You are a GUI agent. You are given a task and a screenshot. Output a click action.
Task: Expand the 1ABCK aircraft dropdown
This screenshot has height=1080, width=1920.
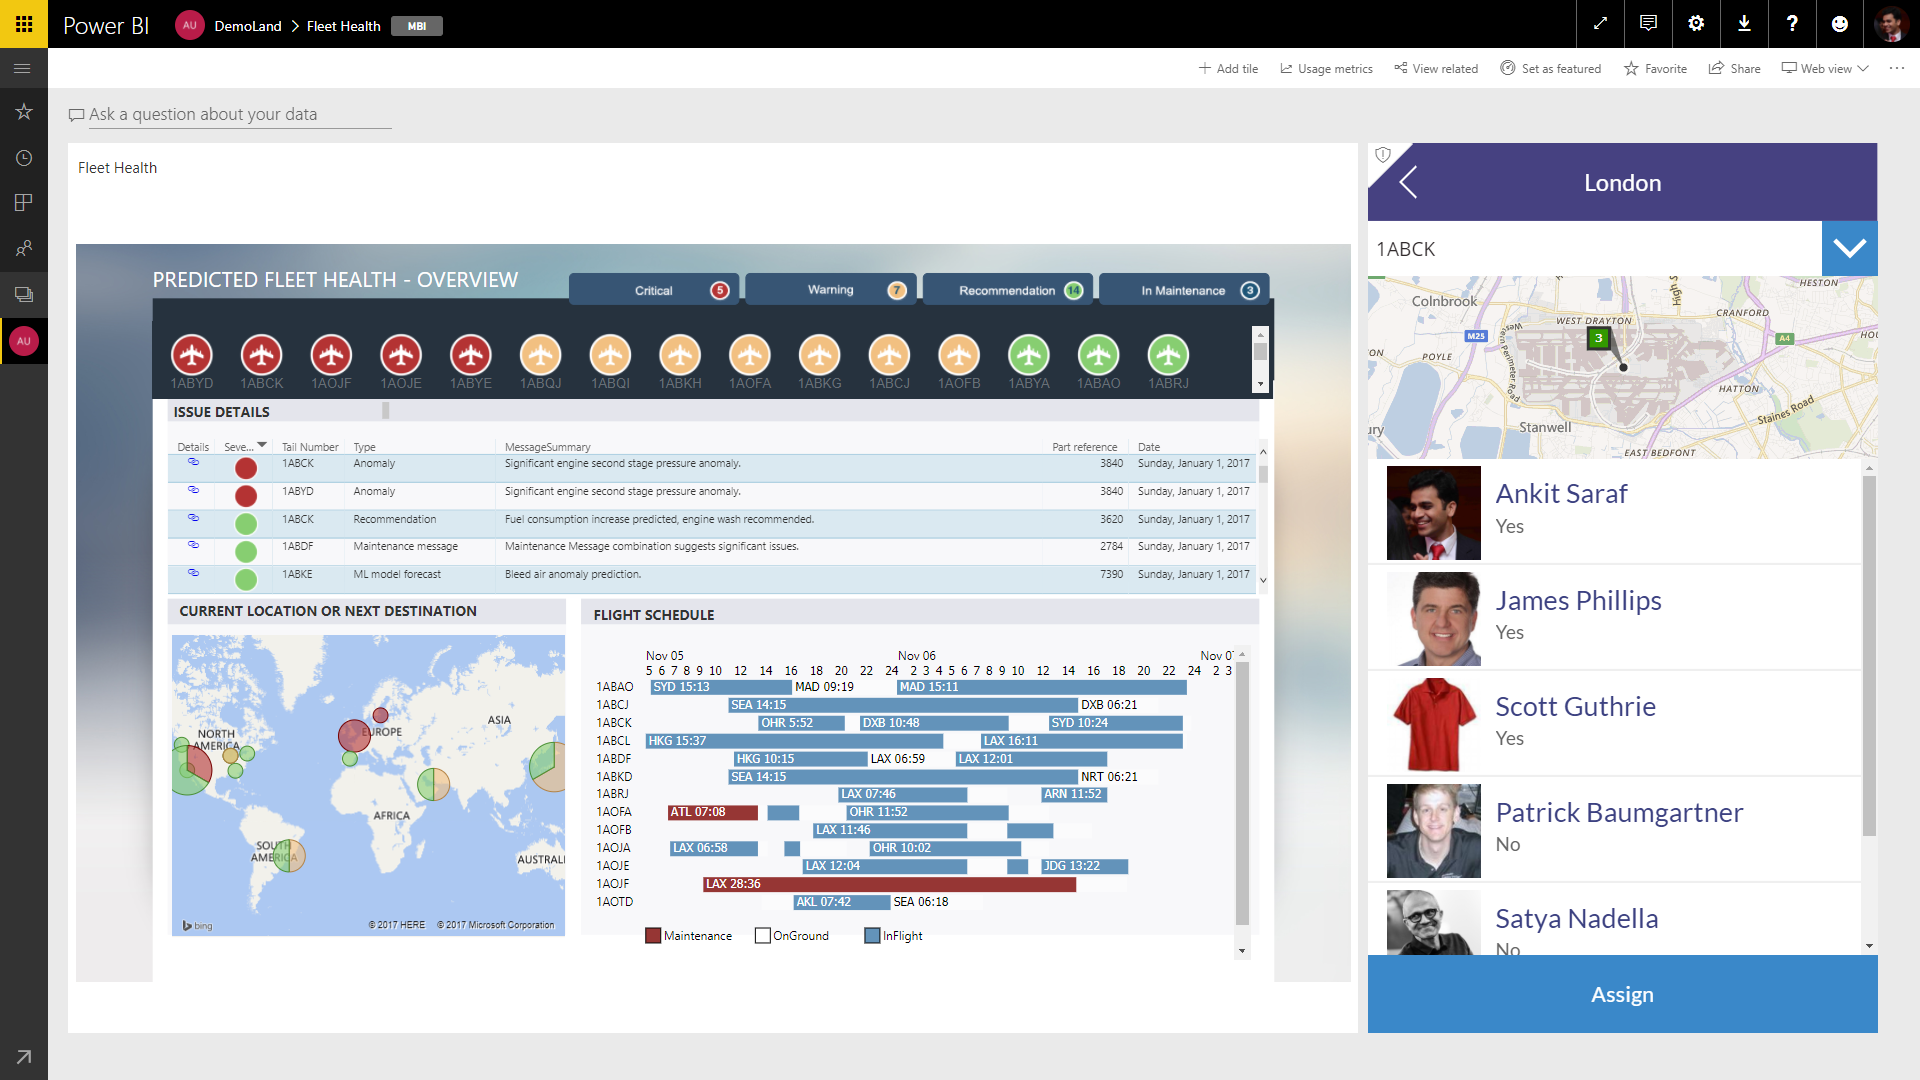point(1849,249)
